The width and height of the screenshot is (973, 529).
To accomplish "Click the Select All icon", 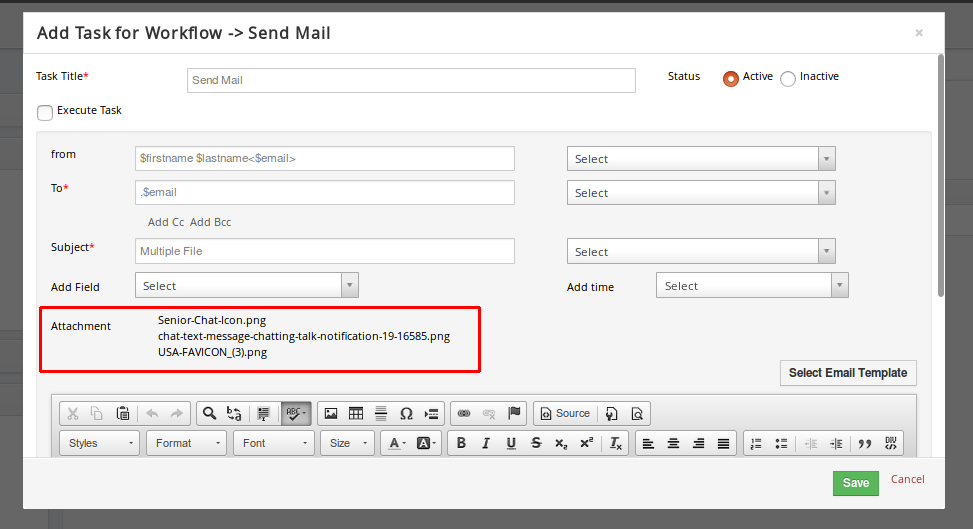I will (x=263, y=414).
